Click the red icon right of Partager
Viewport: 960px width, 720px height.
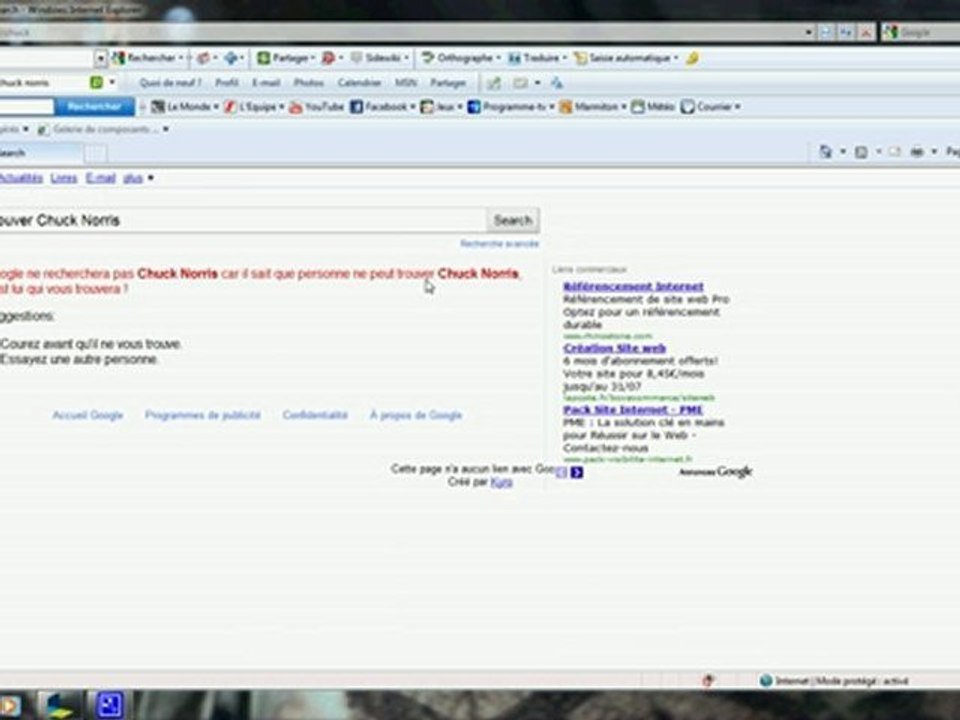tap(329, 58)
